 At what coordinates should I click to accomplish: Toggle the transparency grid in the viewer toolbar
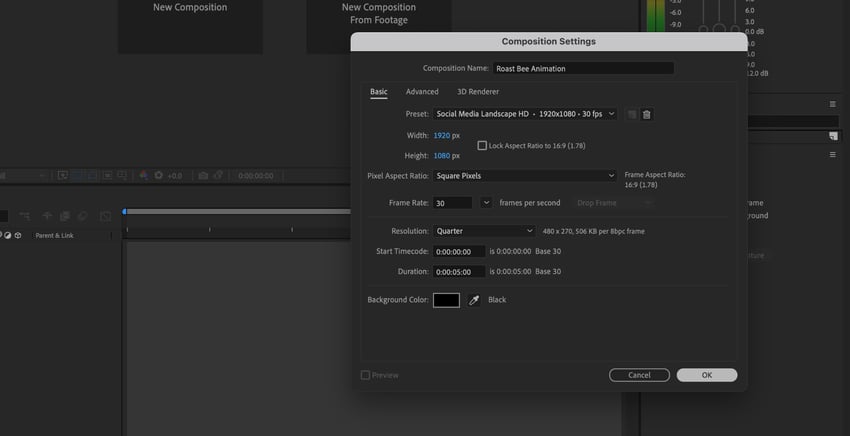[x=78, y=175]
